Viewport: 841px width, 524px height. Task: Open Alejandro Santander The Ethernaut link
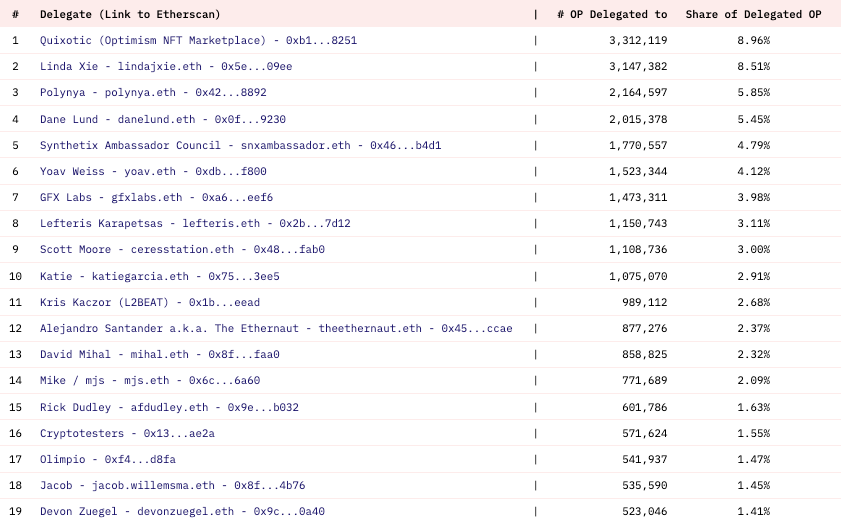pos(276,328)
